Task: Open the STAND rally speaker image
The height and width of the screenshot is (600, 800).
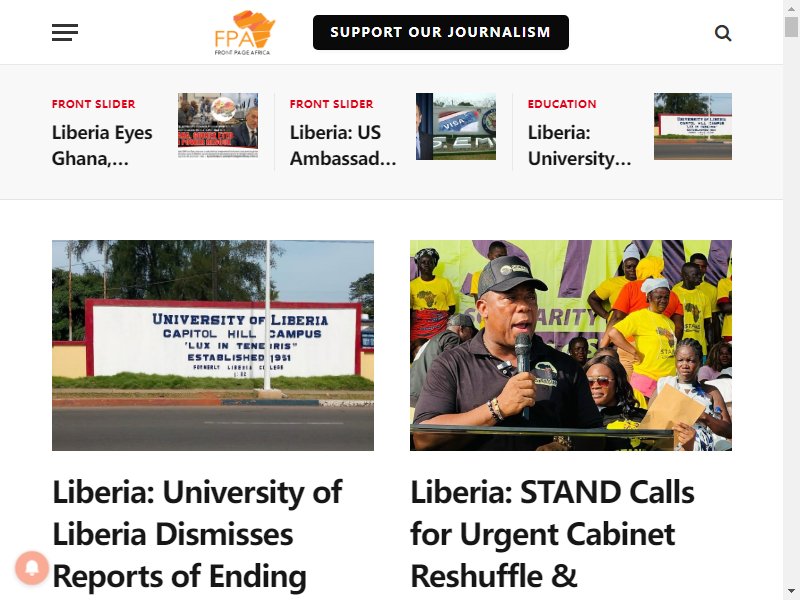Action: tap(571, 345)
